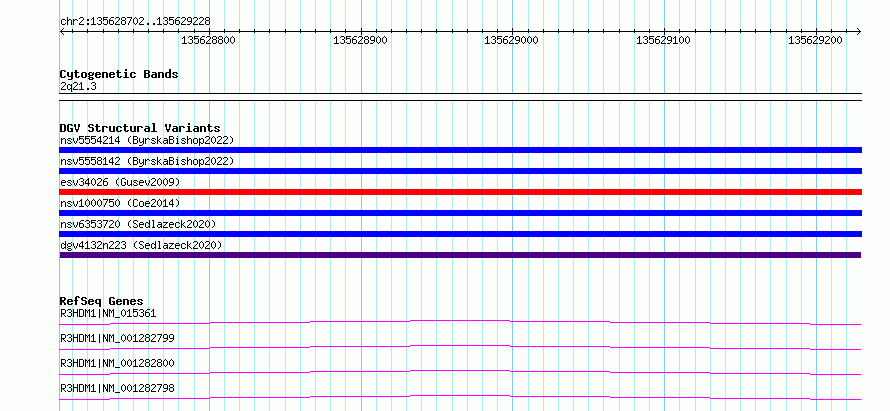
Task: Select R3HDM1|NM_001282800 transcript label
Action: (x=117, y=363)
